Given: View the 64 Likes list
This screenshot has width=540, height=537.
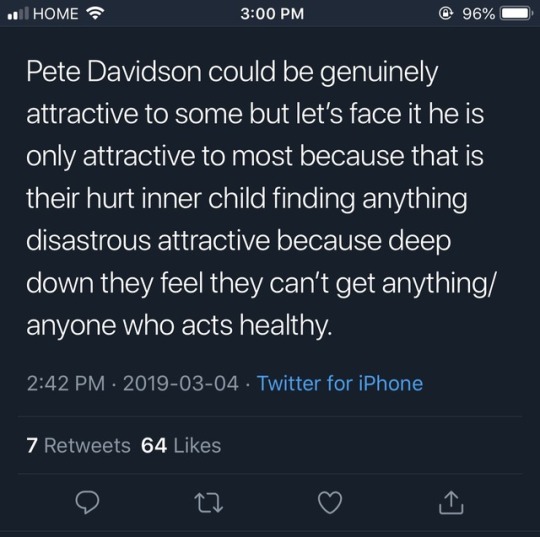Looking at the screenshot, I should pyautogui.click(x=181, y=445).
